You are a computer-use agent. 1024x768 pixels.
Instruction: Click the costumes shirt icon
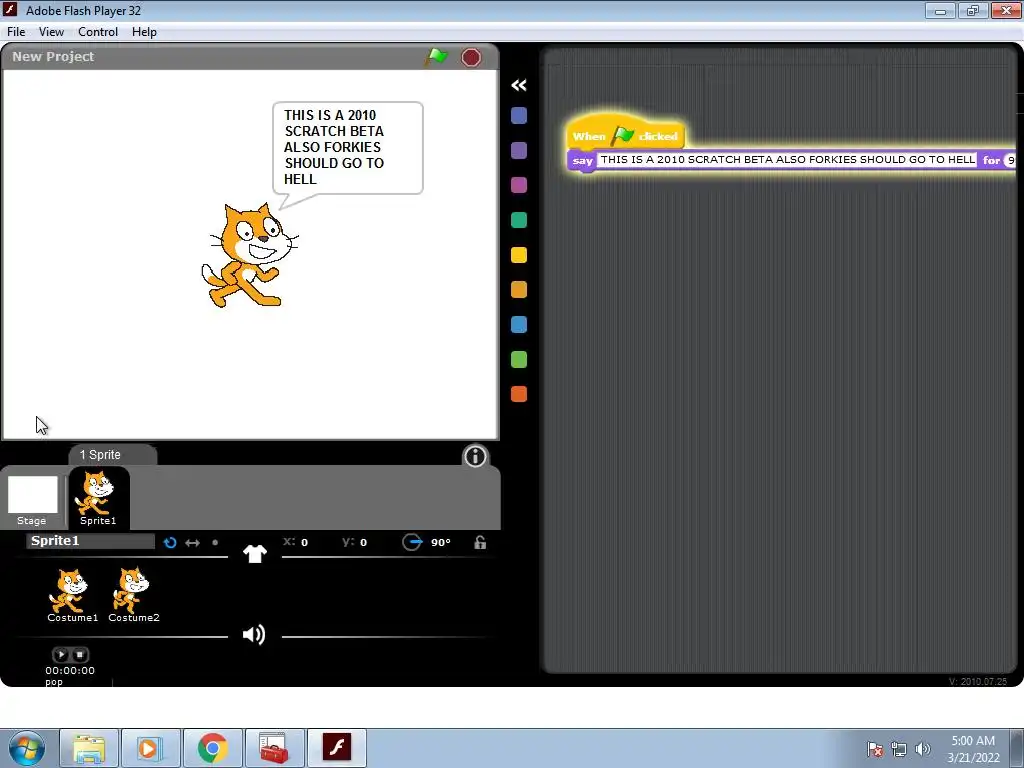point(255,554)
